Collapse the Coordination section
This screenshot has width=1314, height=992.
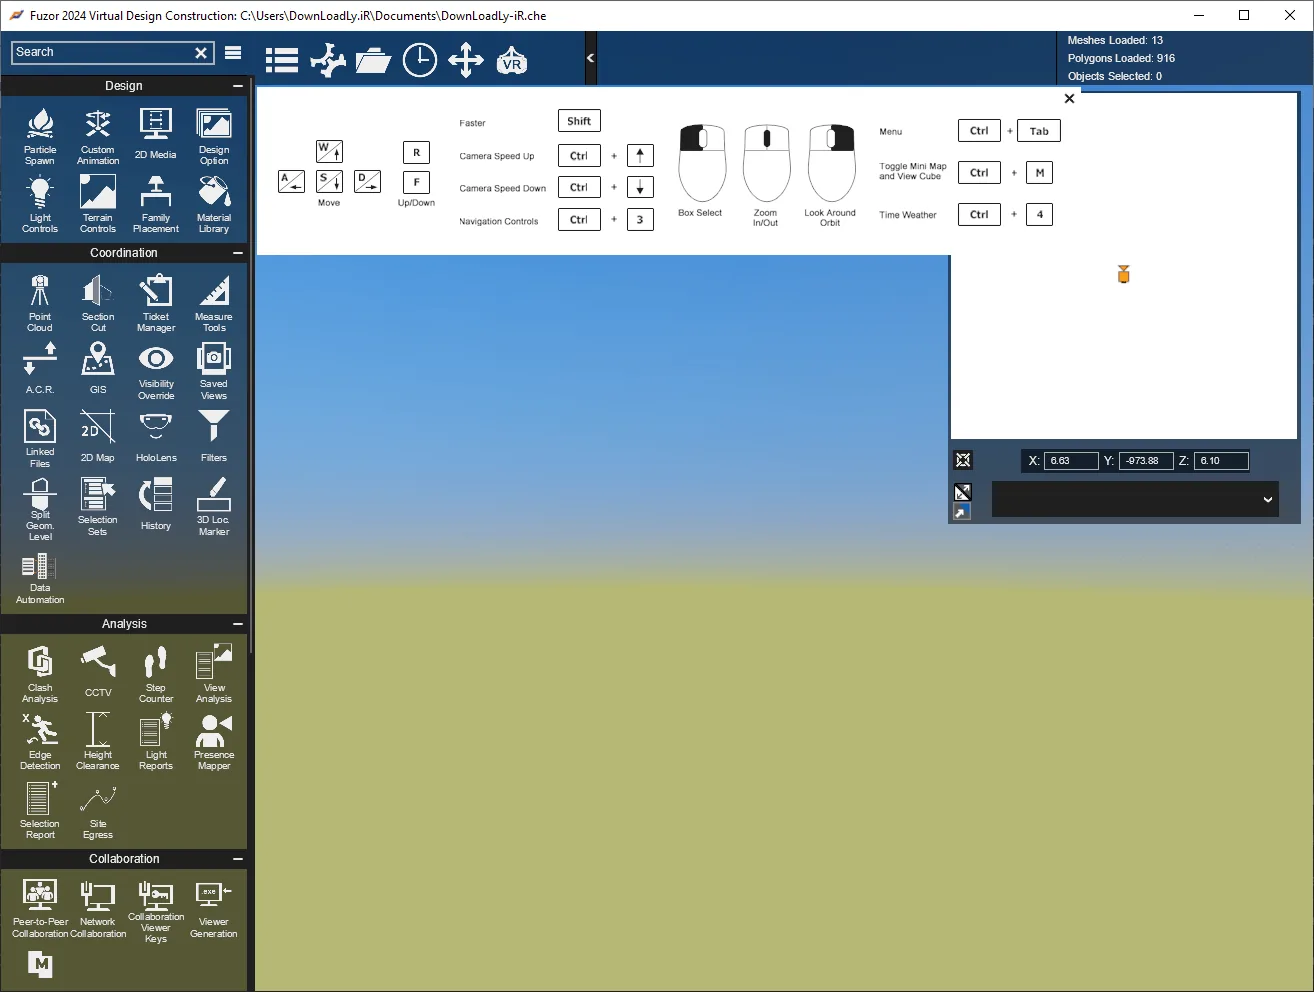238,253
